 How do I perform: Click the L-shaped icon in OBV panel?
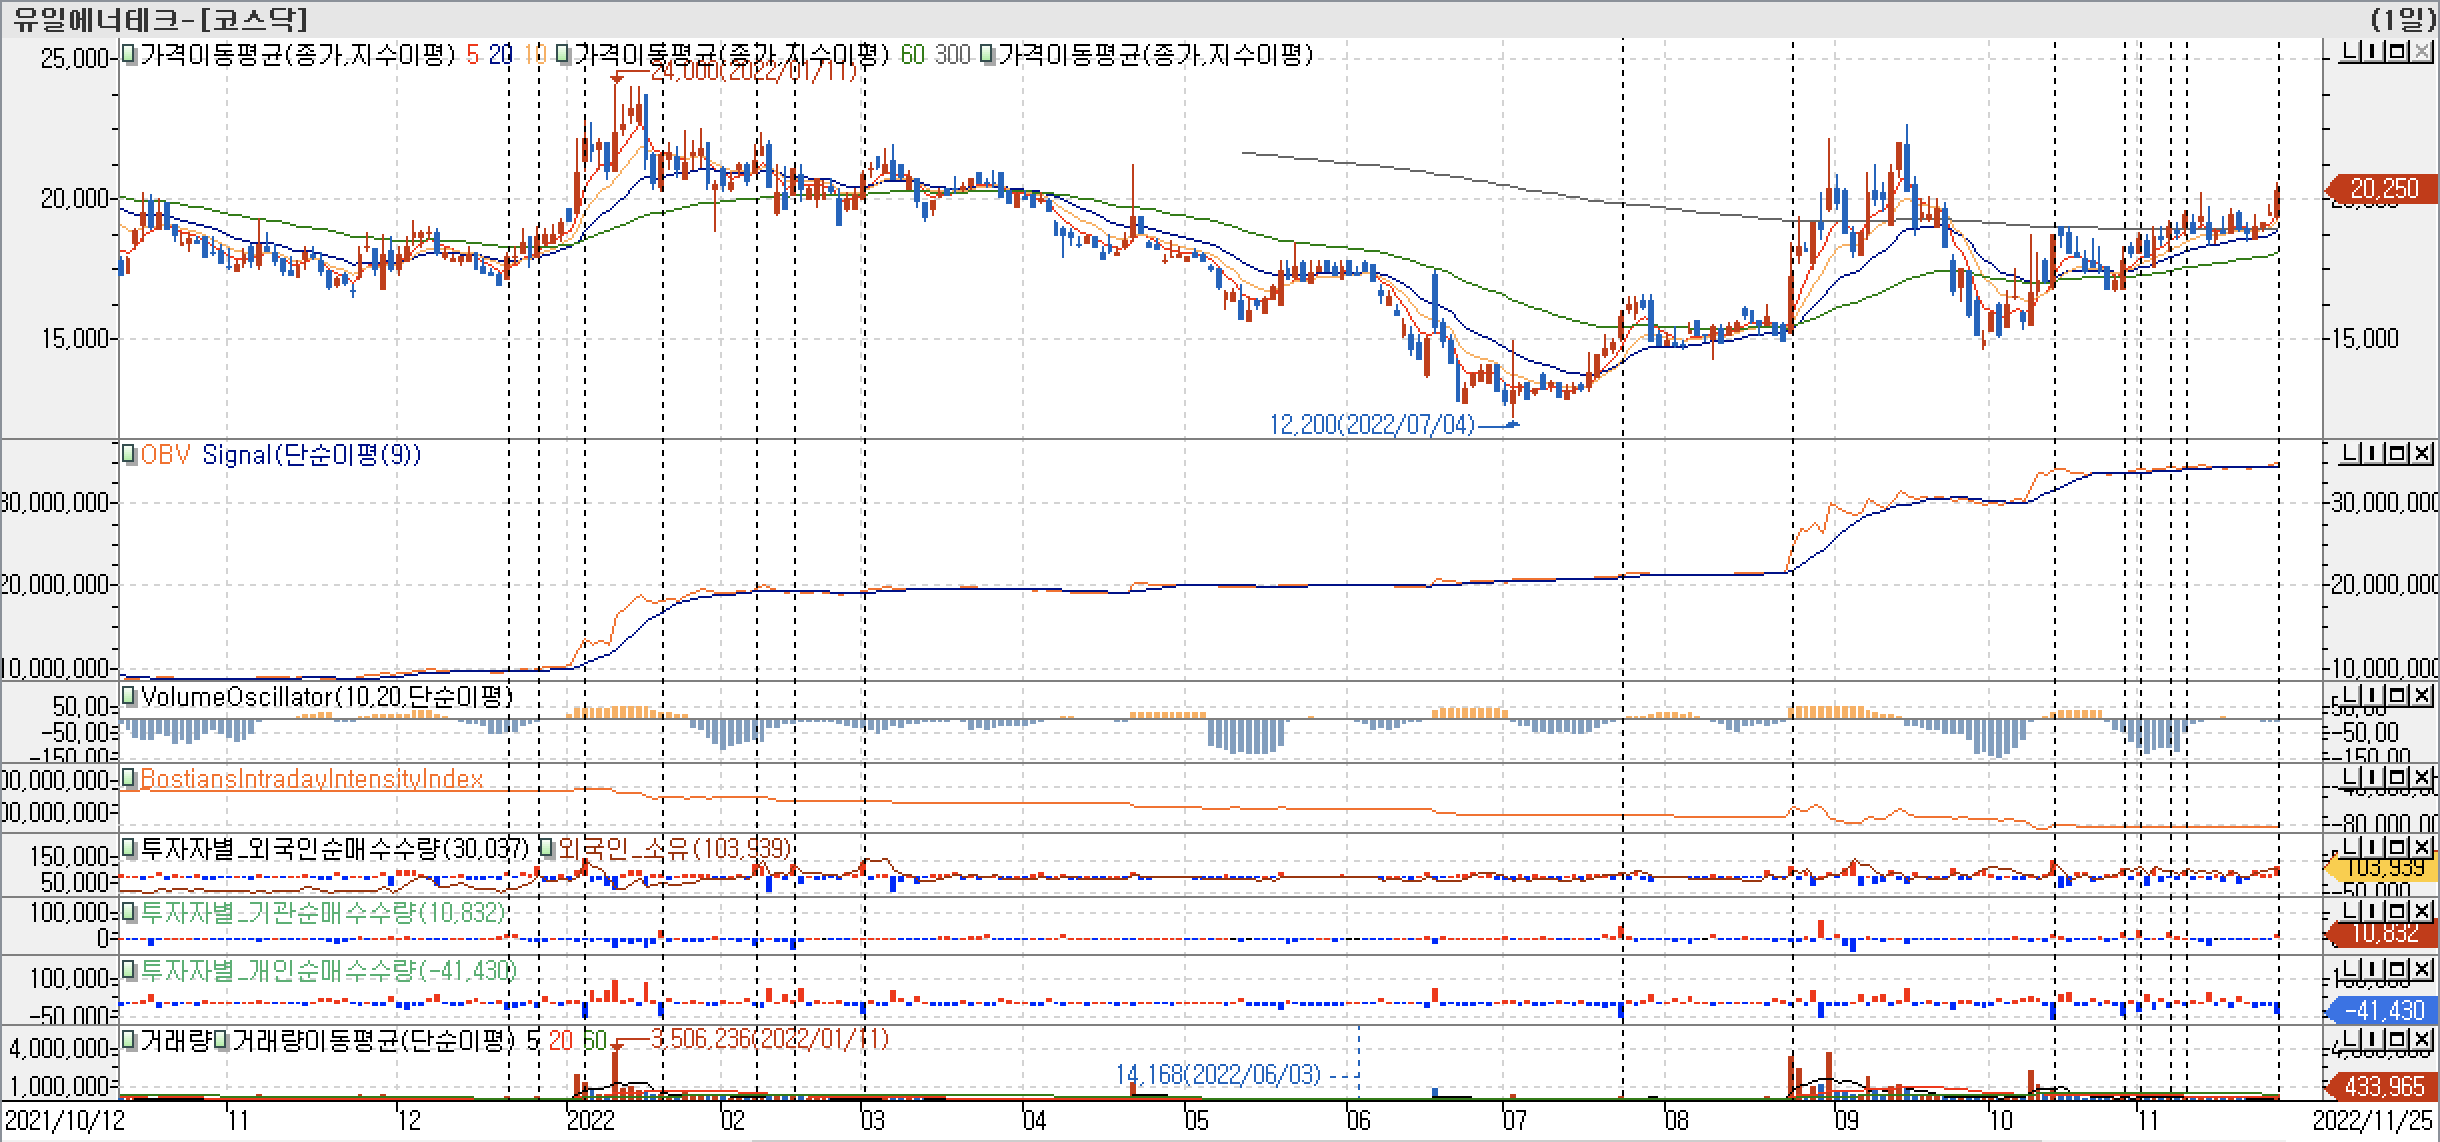click(2351, 455)
